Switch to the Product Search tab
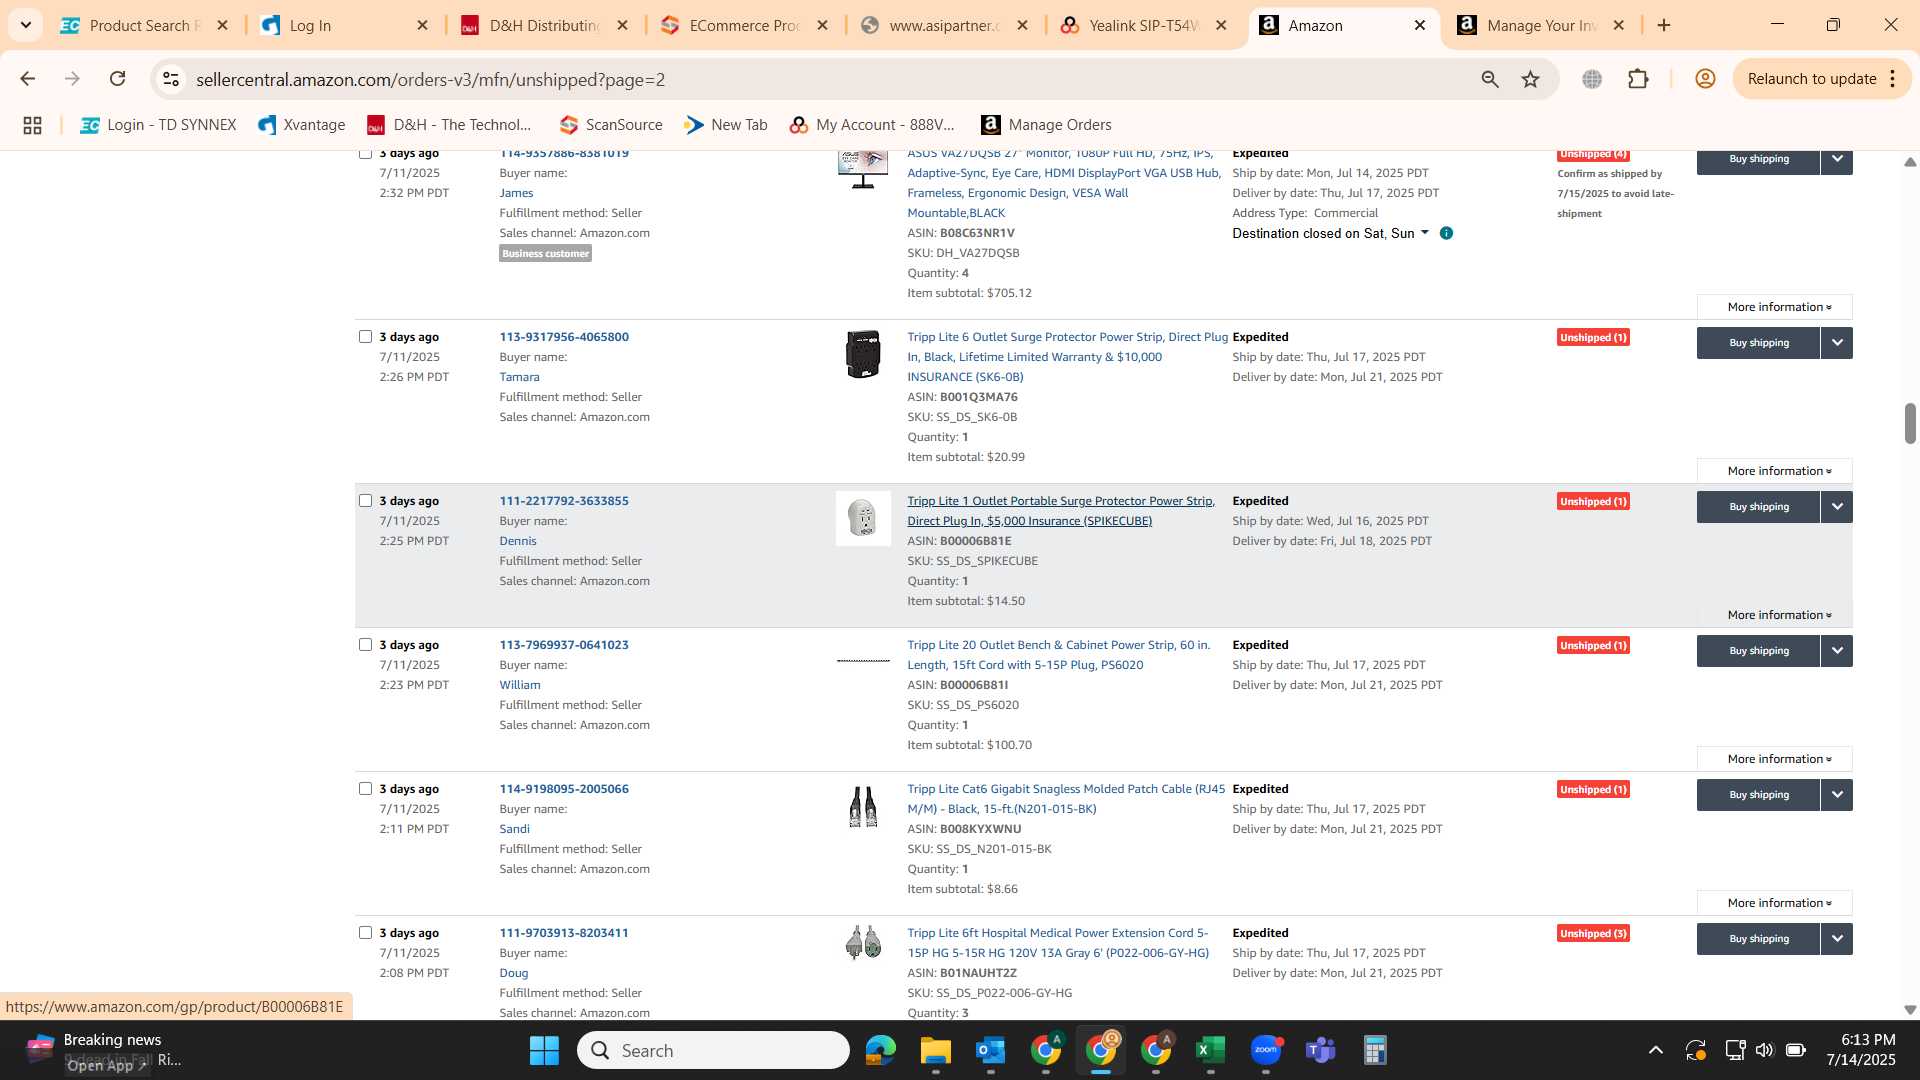 pos(145,25)
